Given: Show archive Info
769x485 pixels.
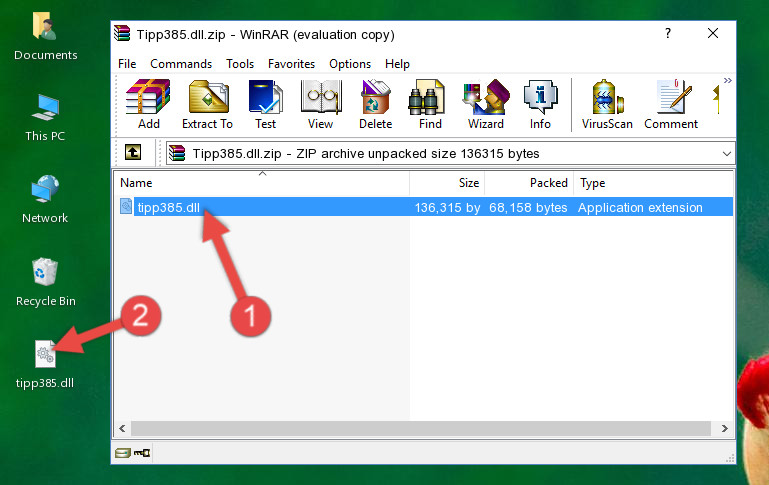Looking at the screenshot, I should 540,104.
